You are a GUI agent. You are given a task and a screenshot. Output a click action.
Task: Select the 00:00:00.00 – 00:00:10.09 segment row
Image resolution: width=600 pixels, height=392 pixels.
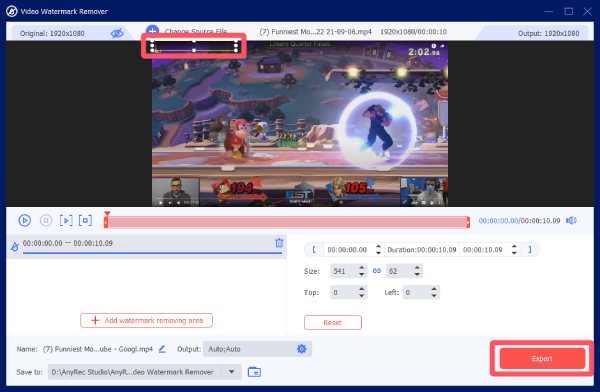tap(147, 246)
